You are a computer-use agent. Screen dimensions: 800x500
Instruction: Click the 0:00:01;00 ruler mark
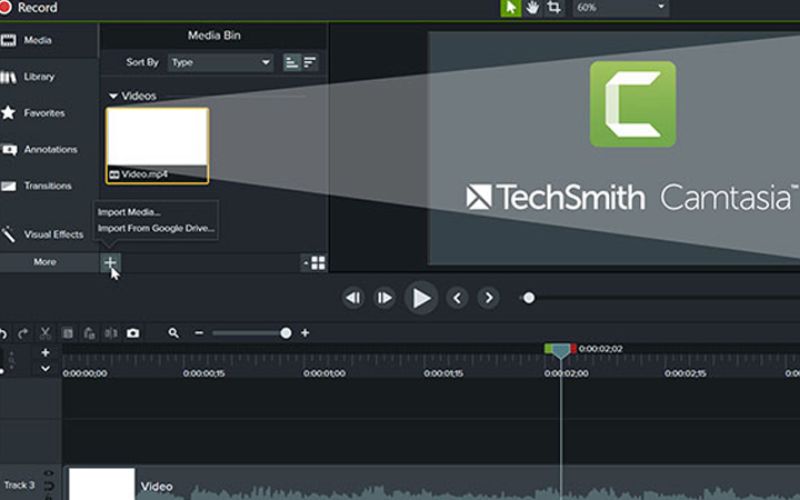click(x=324, y=373)
